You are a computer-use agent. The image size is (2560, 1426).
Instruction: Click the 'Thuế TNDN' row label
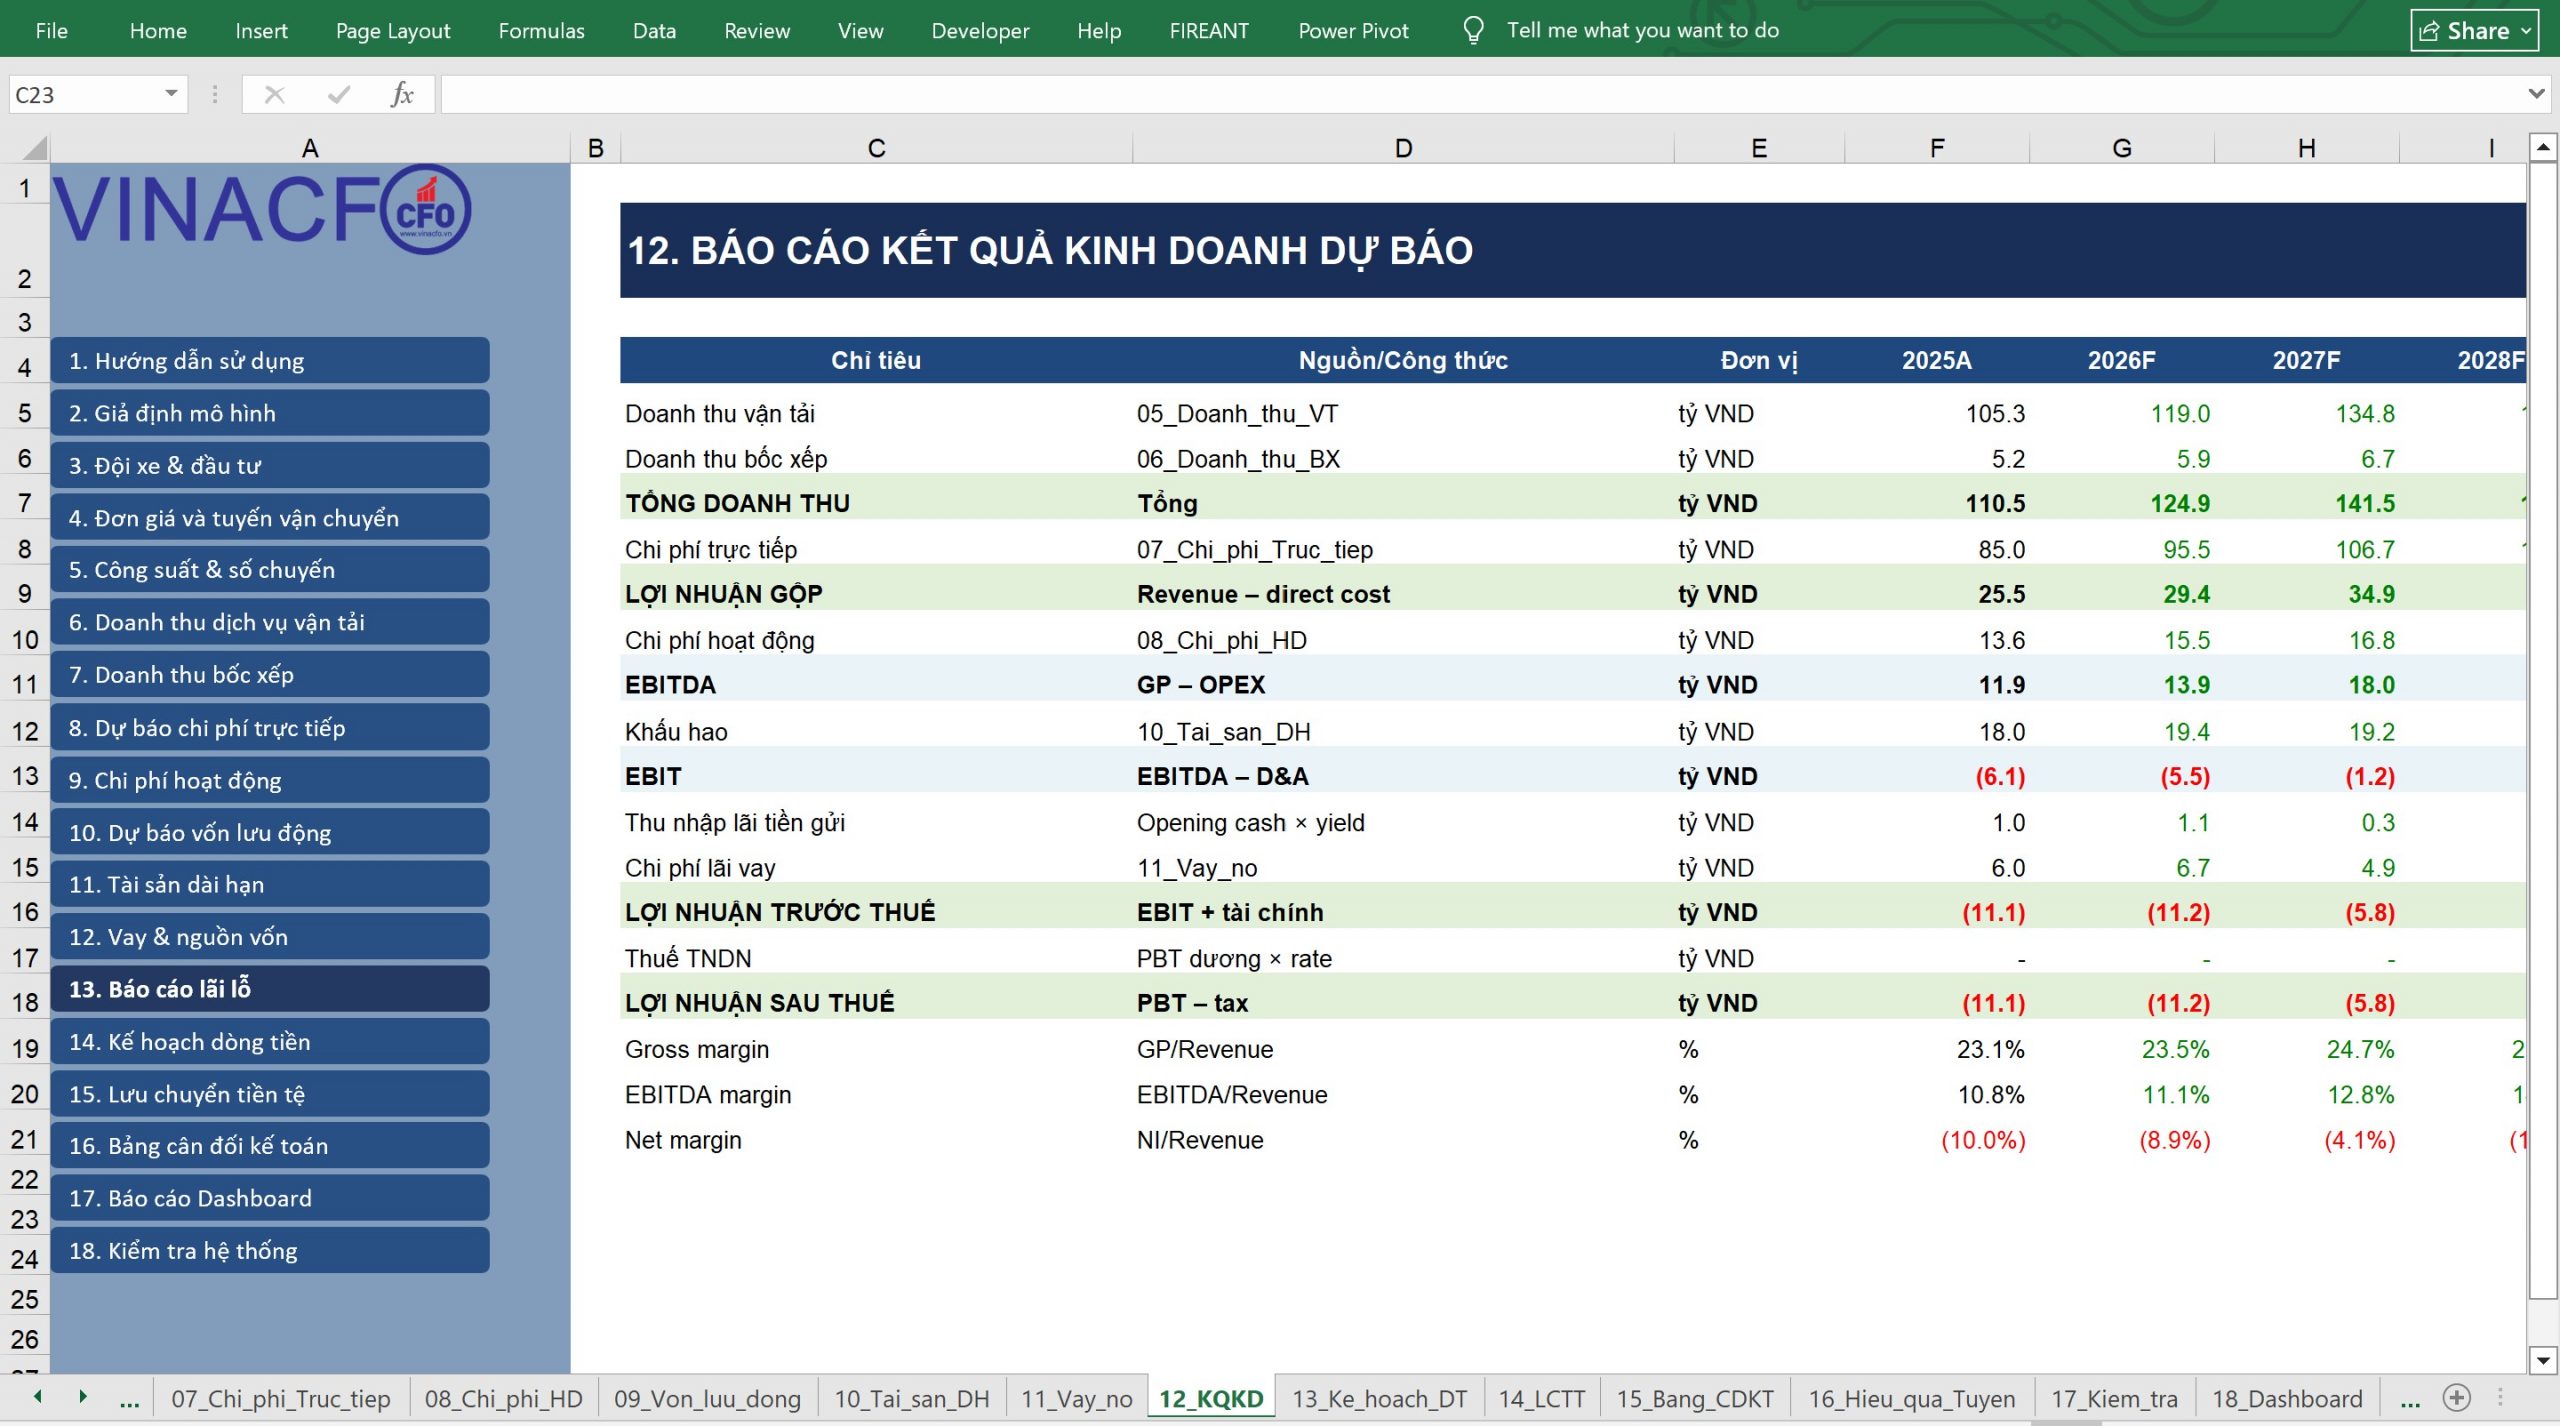[x=688, y=958]
